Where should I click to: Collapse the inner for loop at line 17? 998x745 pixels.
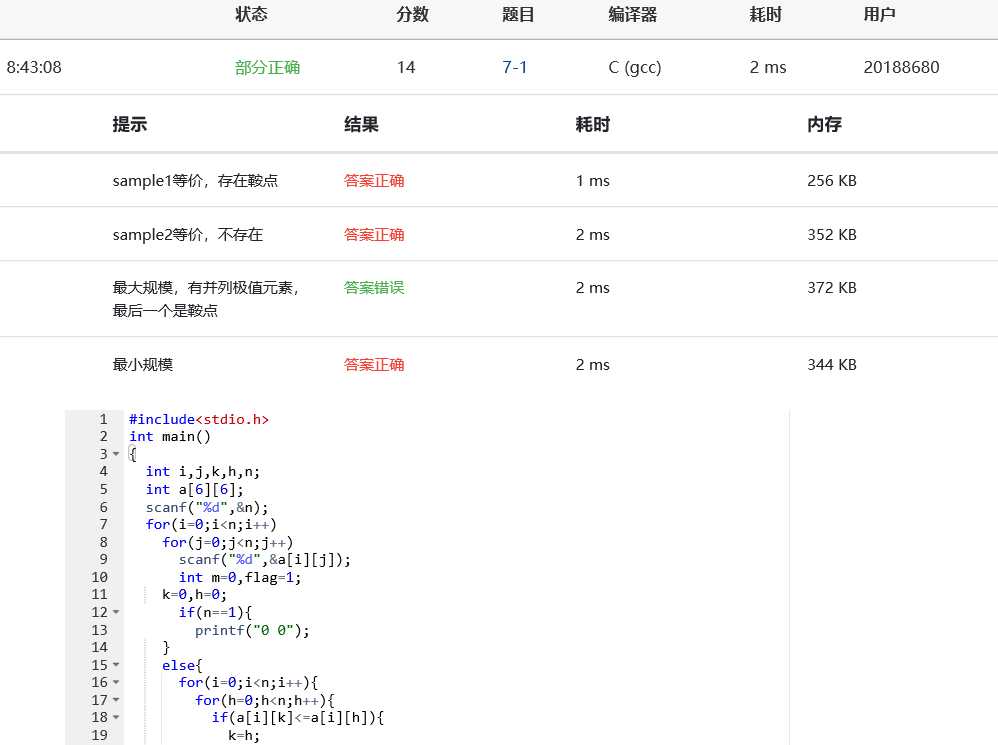[x=116, y=700]
